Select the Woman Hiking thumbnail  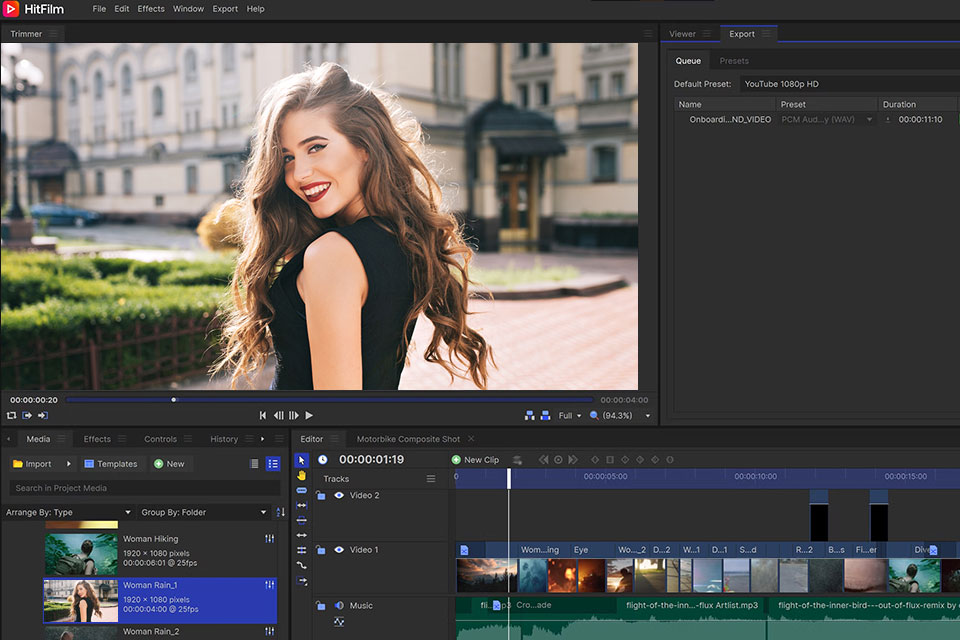click(81, 554)
